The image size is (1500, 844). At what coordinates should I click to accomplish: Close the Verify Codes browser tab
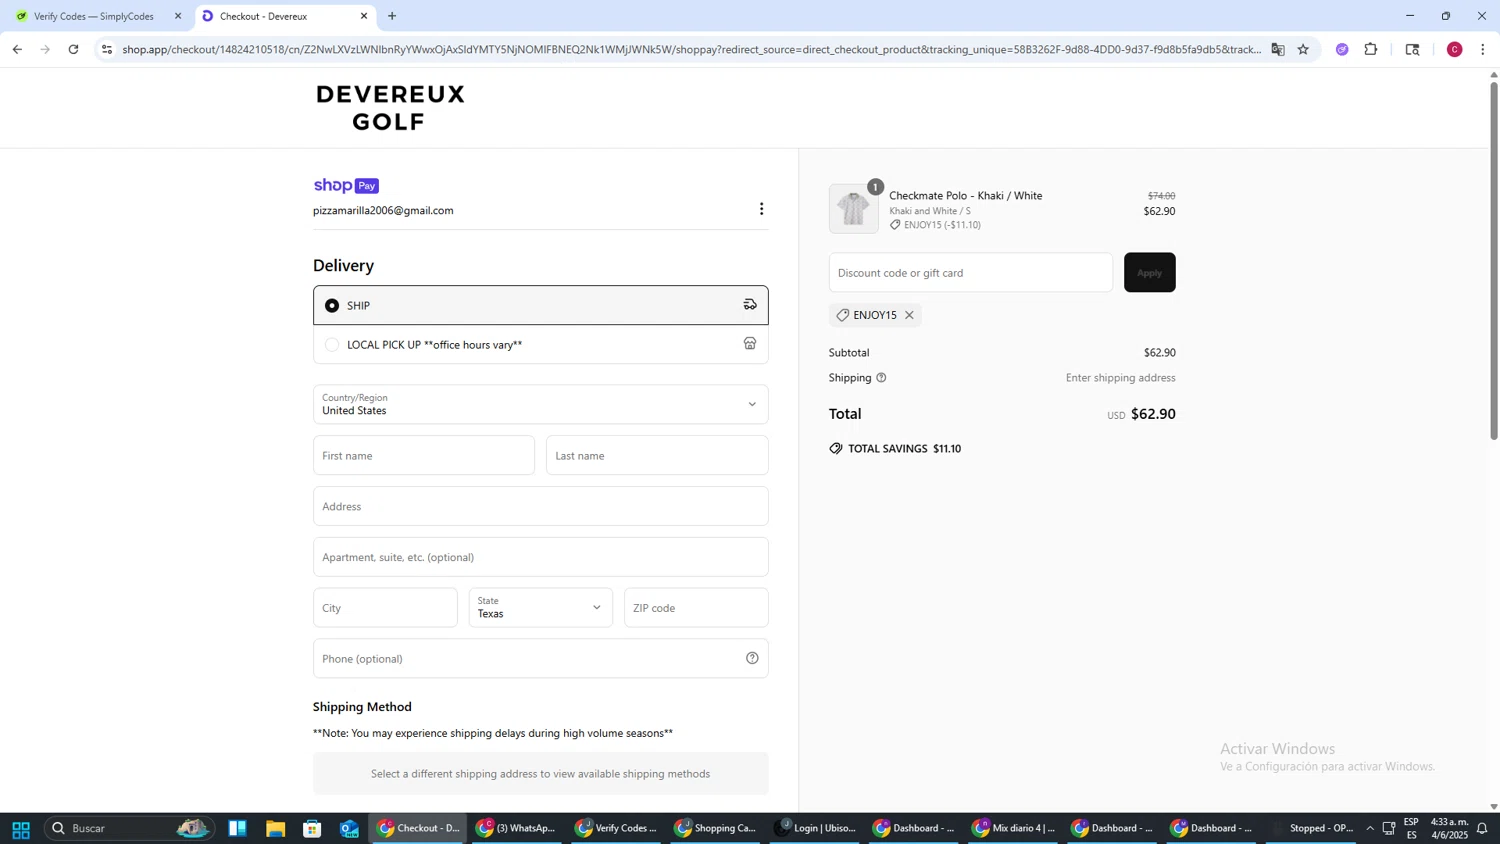pyautogui.click(x=178, y=16)
